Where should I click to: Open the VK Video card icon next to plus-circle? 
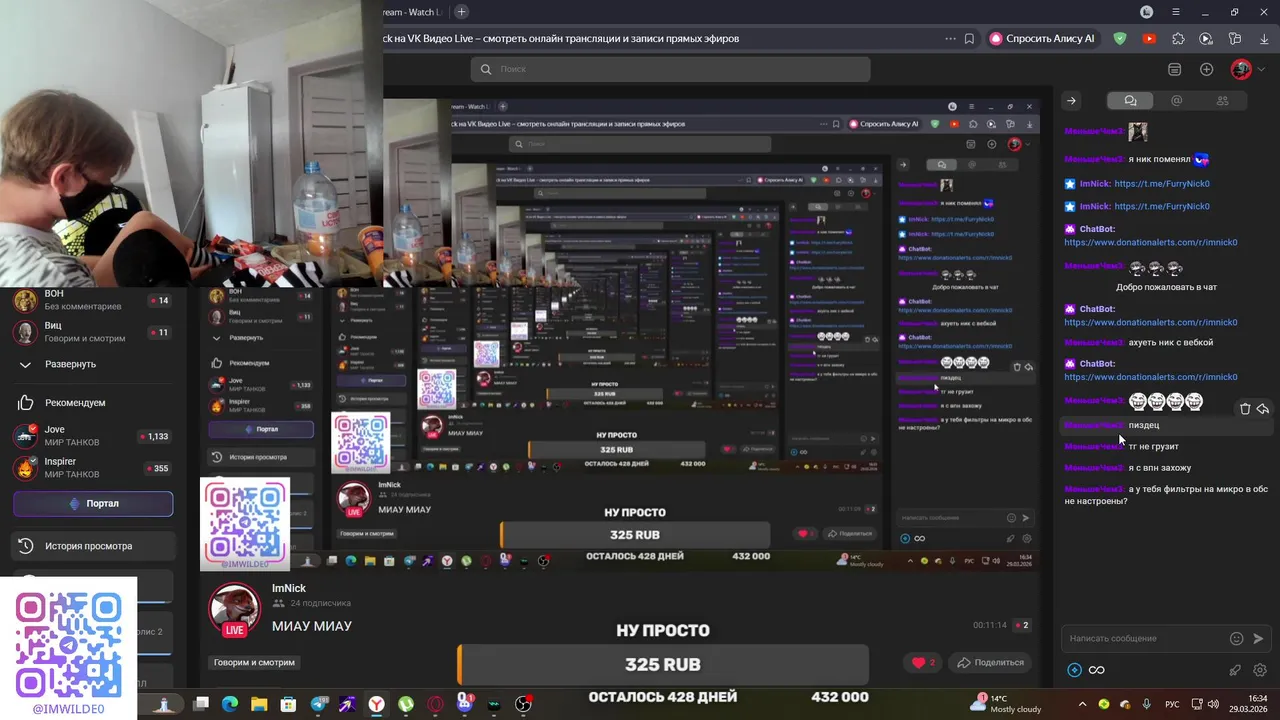1175,69
